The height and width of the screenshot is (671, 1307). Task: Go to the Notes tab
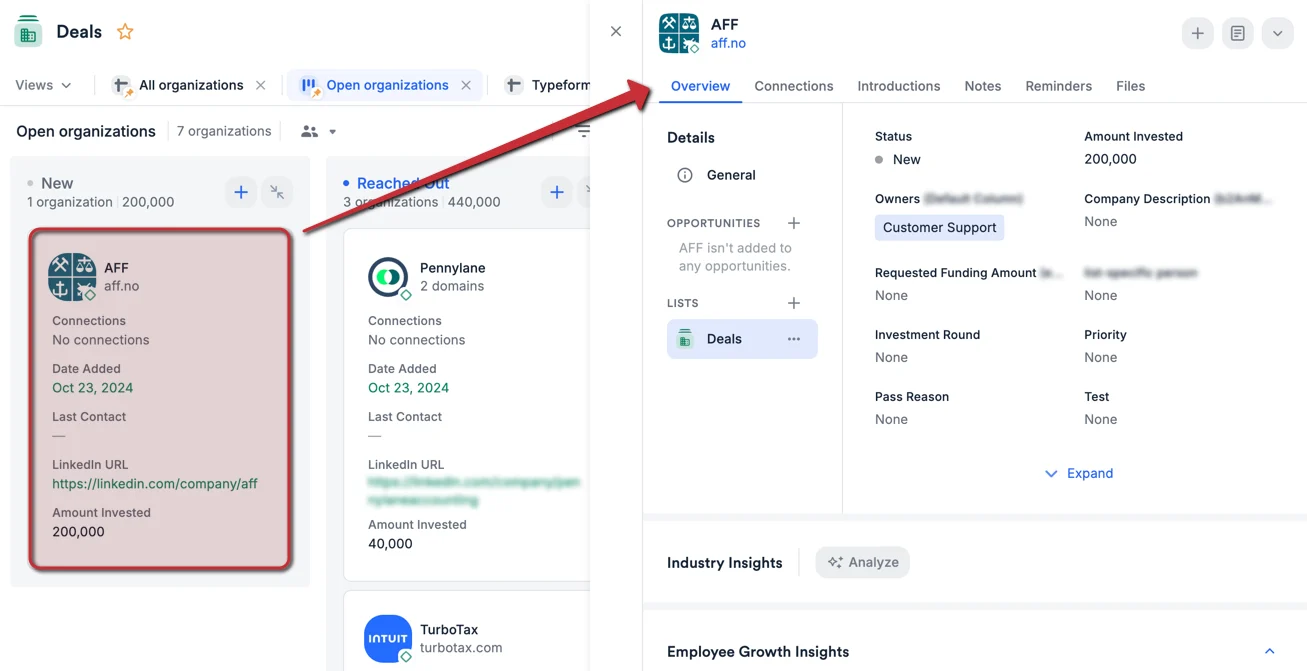(x=982, y=86)
